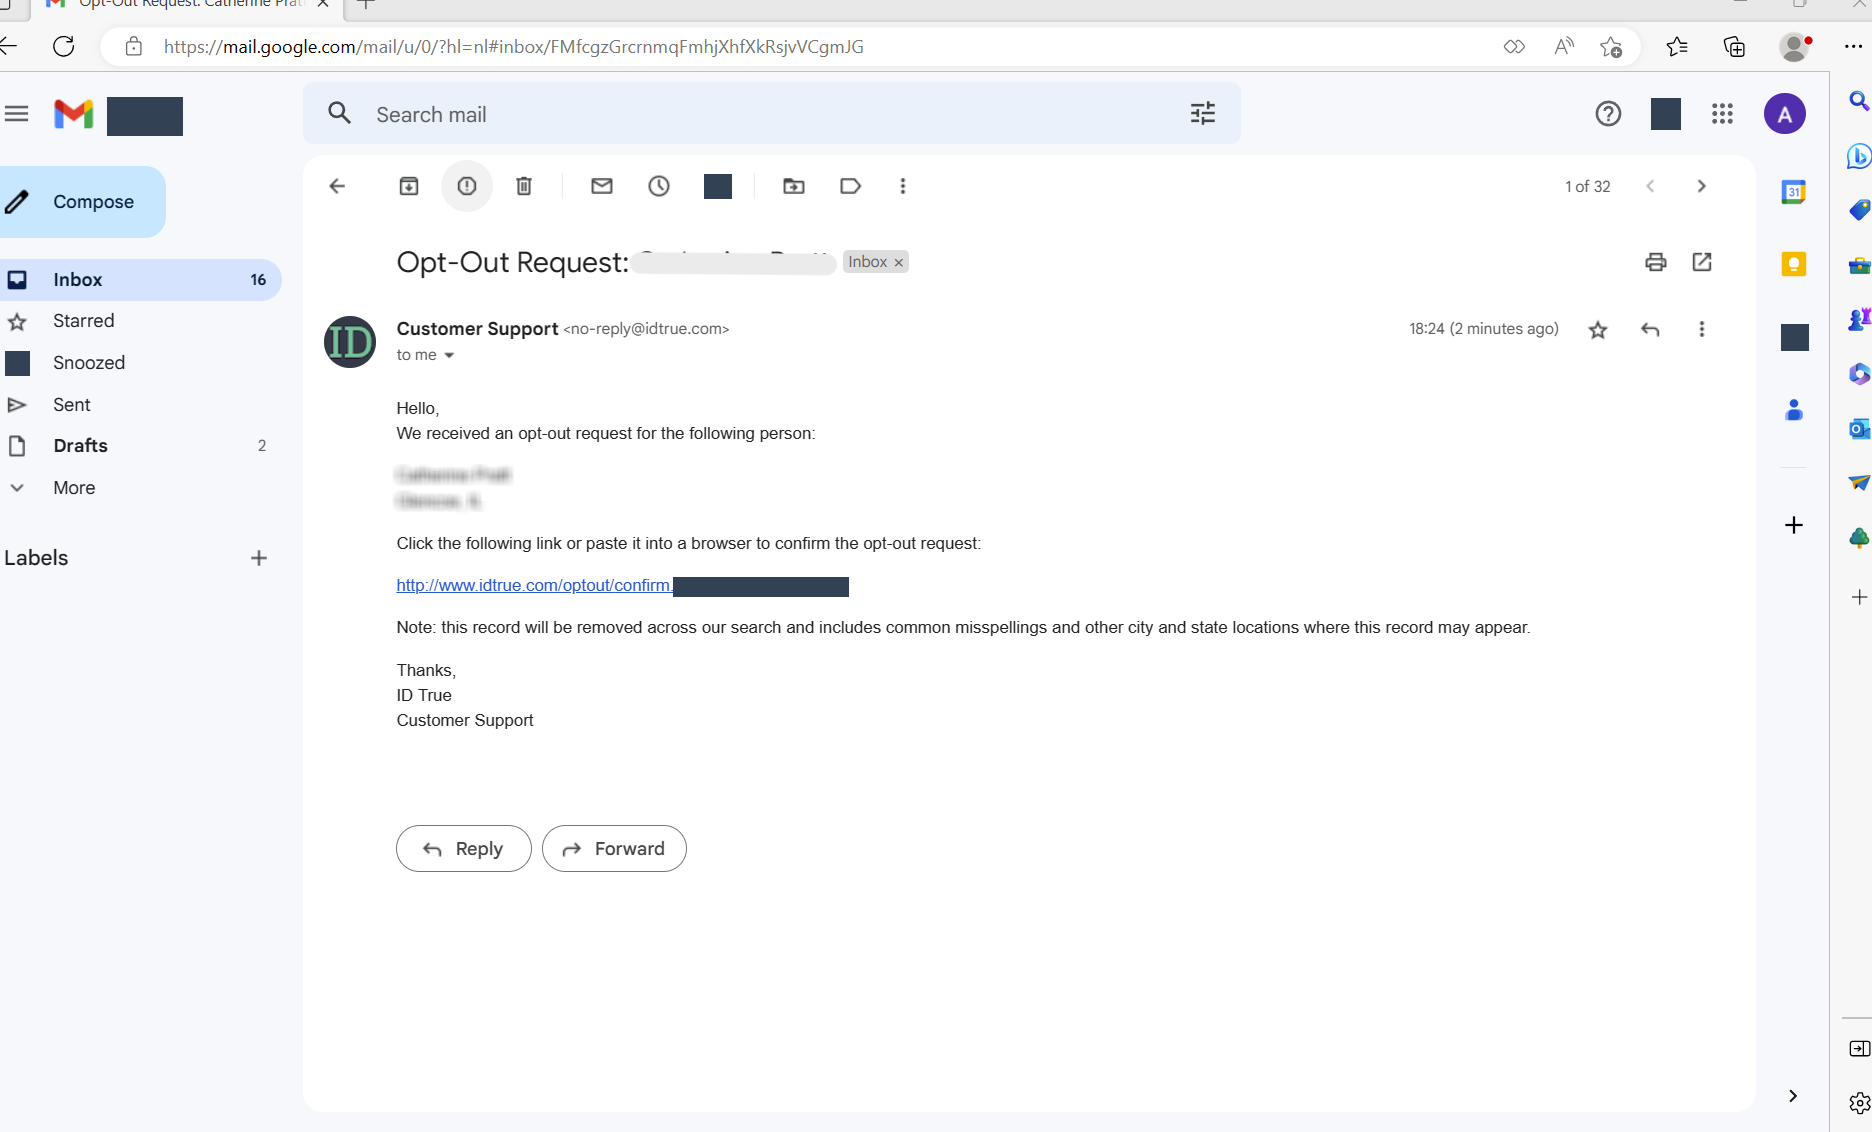Open the labels tag icon
This screenshot has height=1132, width=1872.
[x=851, y=186]
